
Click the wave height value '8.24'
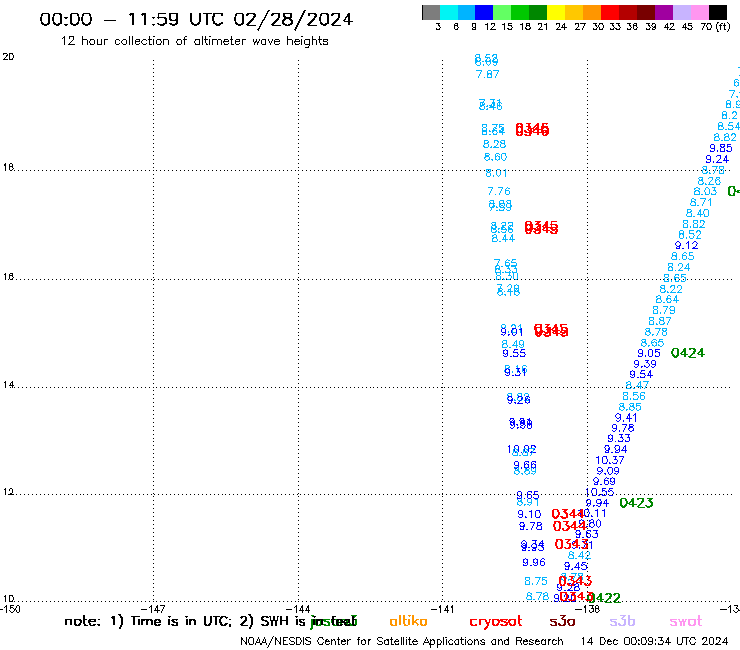679,267
